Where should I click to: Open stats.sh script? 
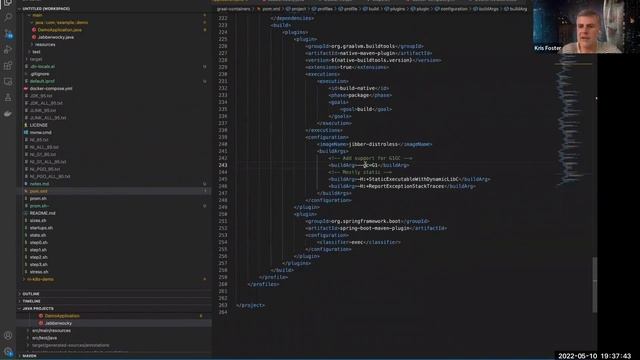tap(38, 235)
